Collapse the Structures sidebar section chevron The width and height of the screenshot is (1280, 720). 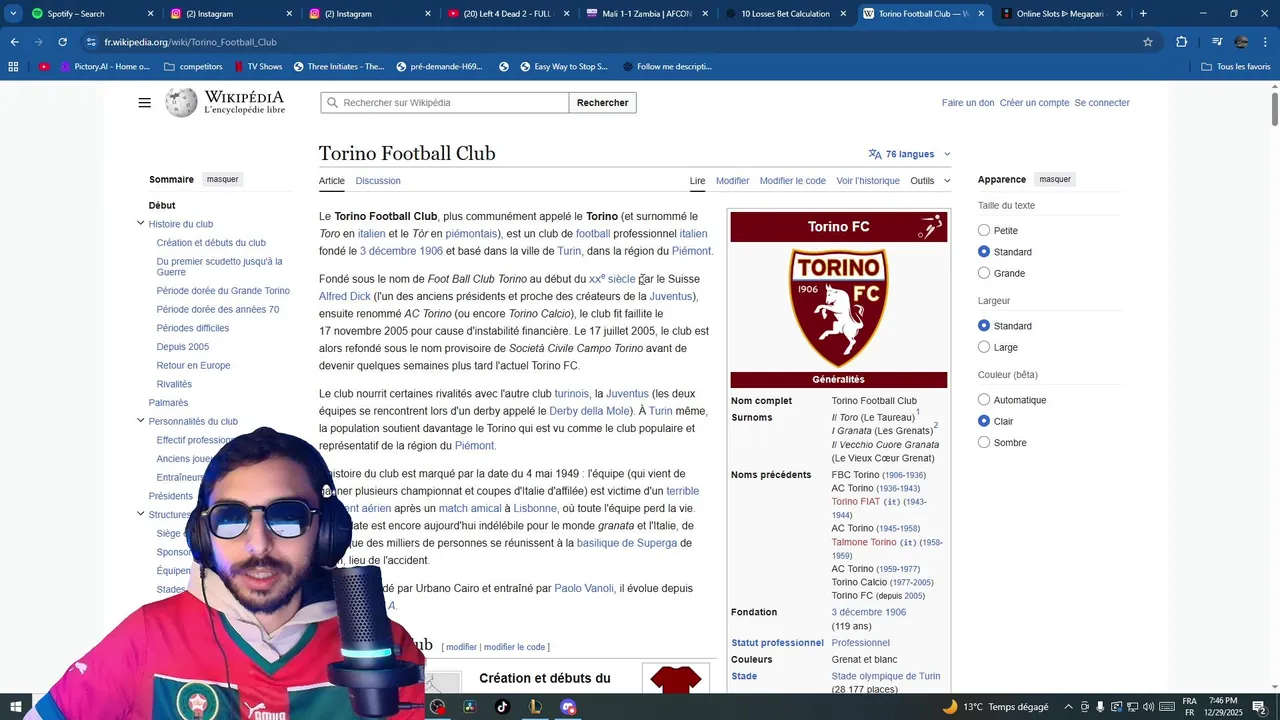point(141,514)
